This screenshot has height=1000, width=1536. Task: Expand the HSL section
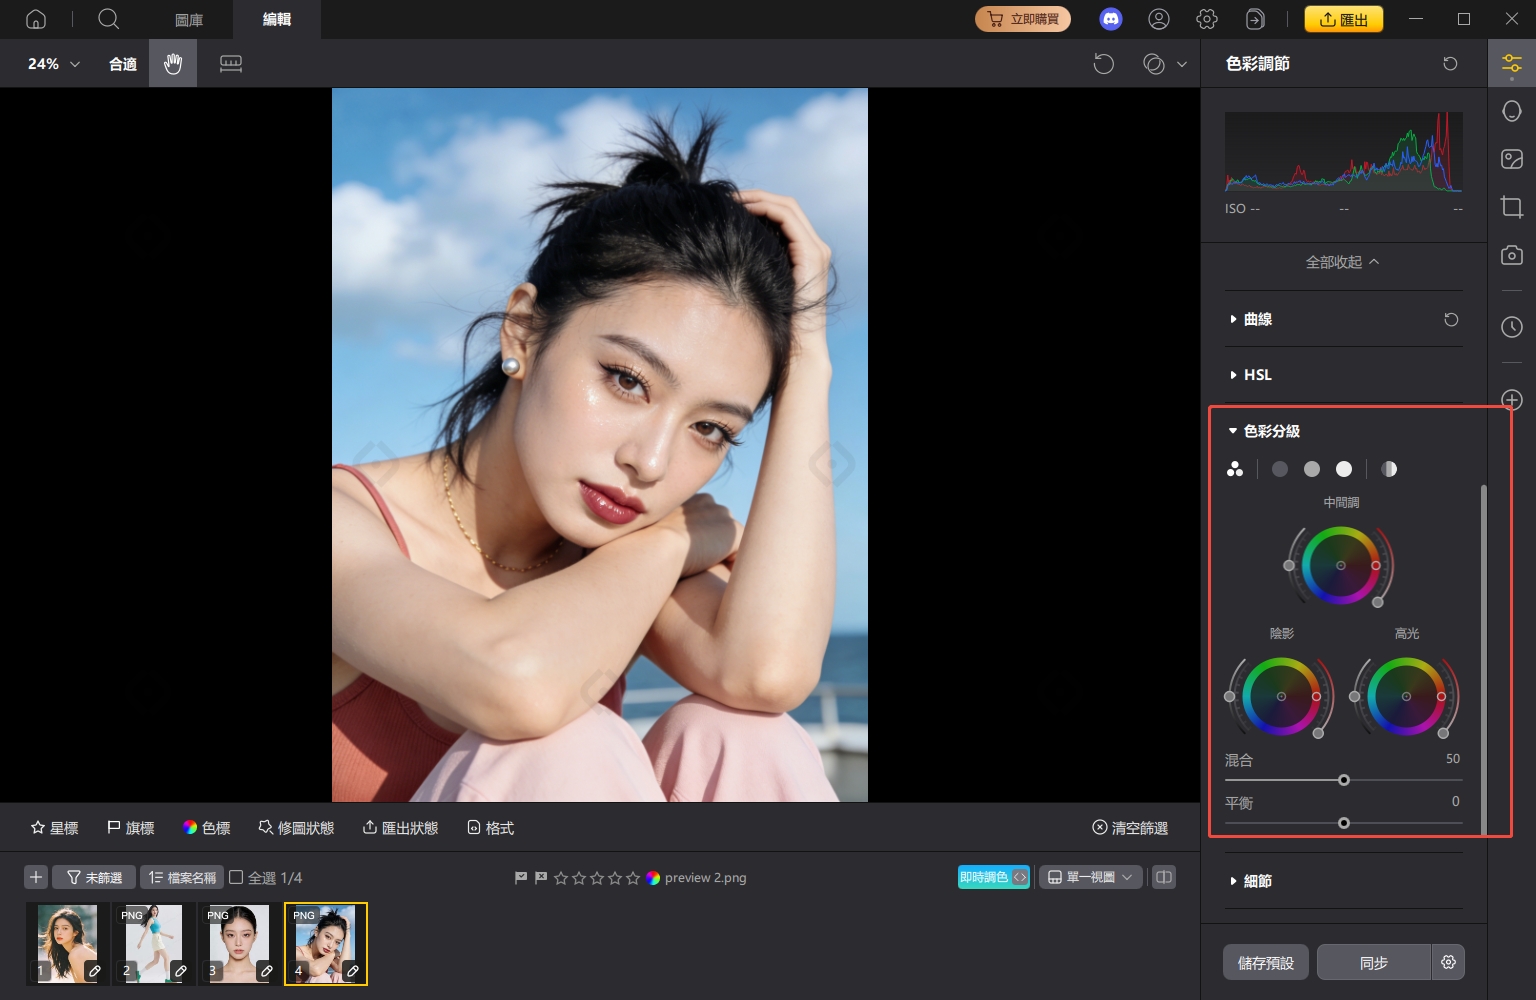pyautogui.click(x=1257, y=374)
